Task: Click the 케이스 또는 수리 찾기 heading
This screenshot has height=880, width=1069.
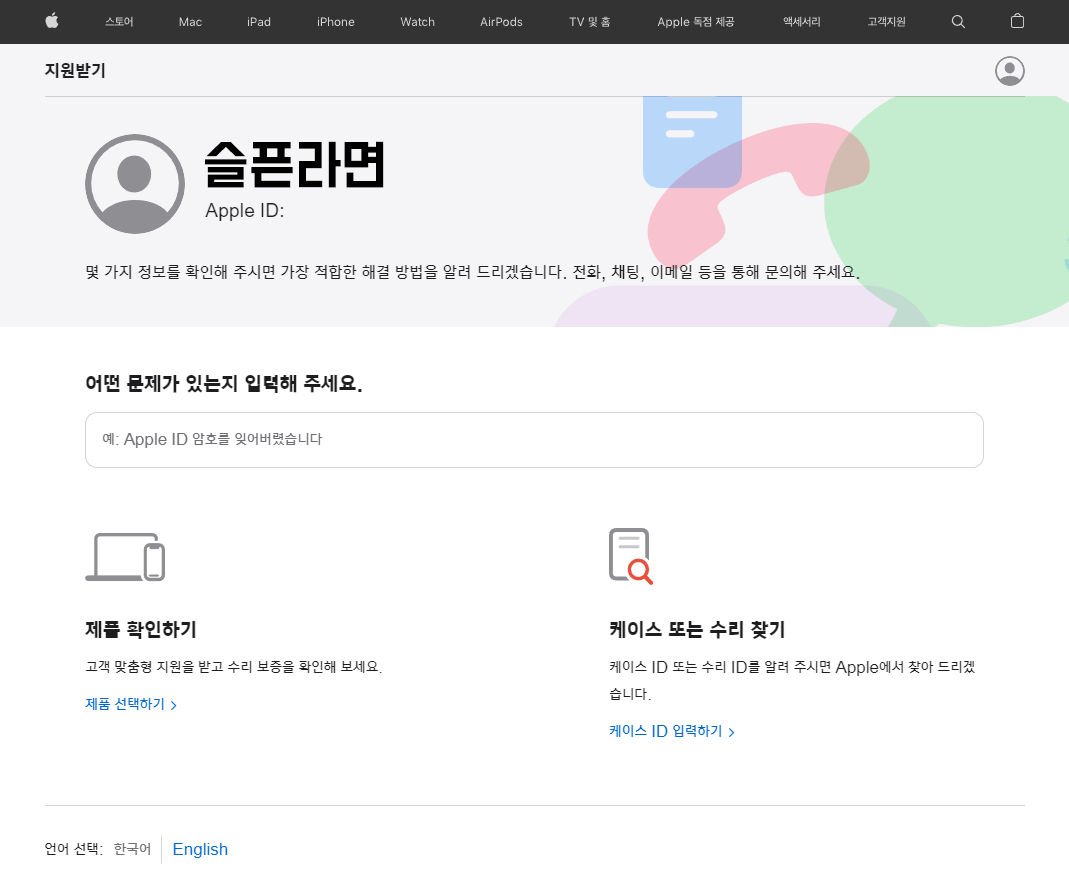Action: click(x=697, y=629)
